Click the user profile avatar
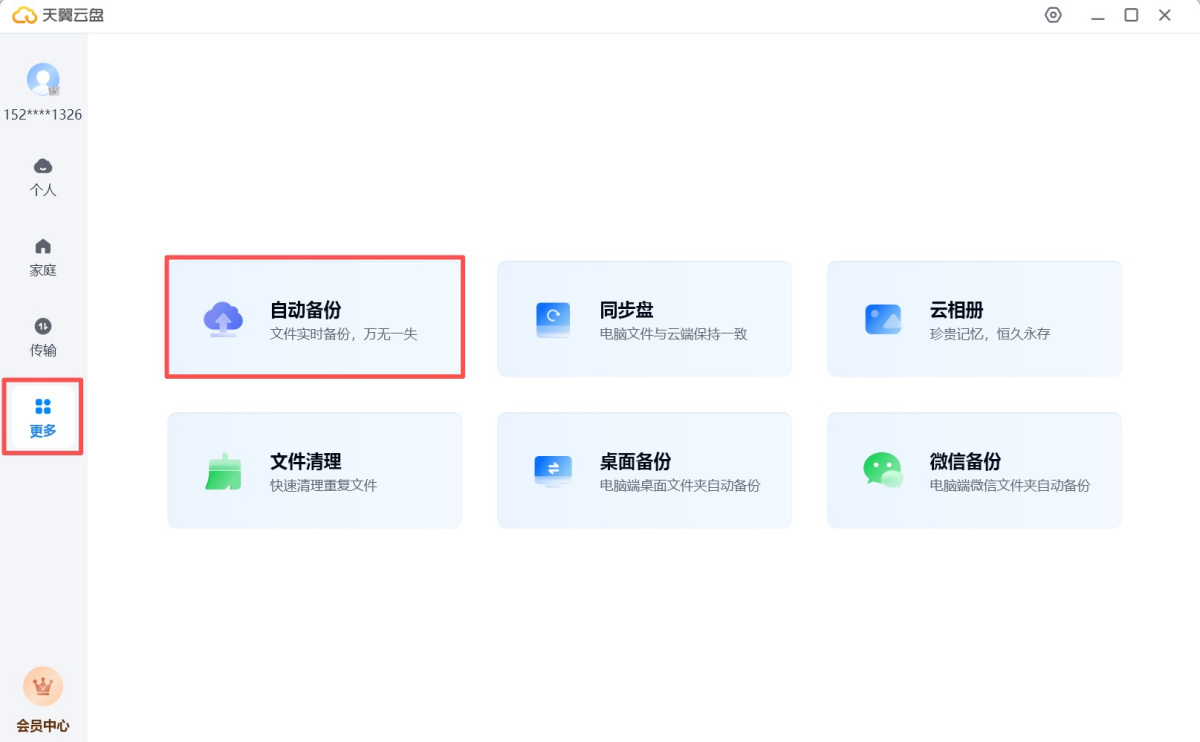 [x=43, y=79]
